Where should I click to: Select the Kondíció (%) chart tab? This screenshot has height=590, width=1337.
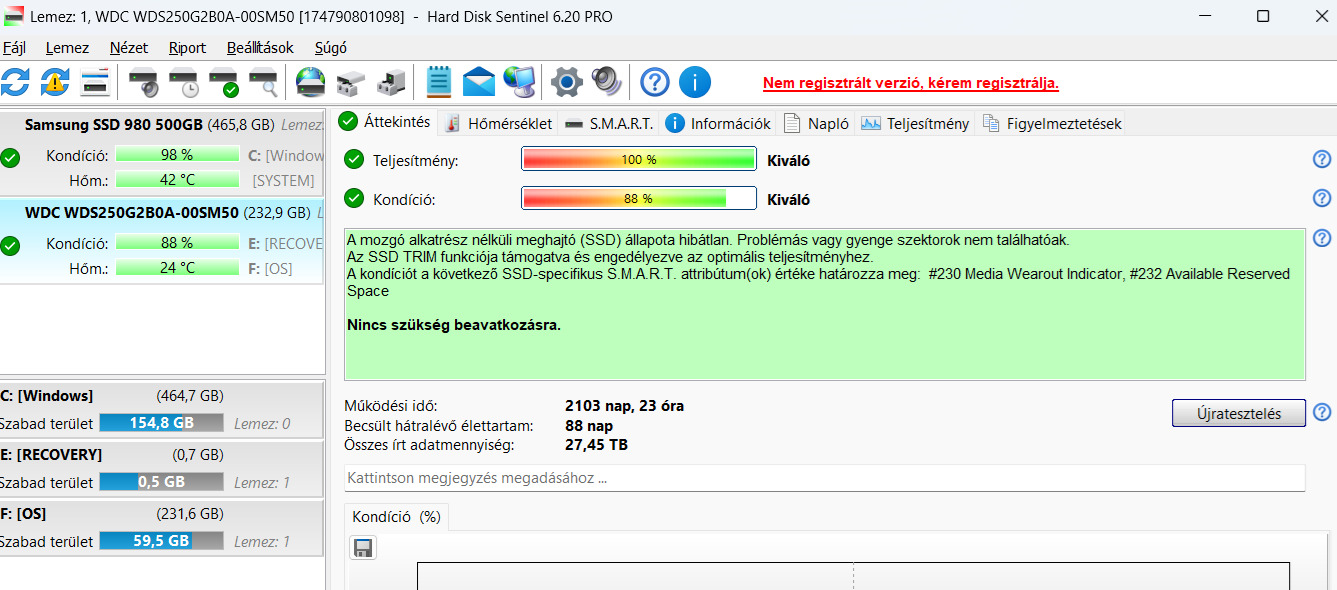click(x=397, y=517)
